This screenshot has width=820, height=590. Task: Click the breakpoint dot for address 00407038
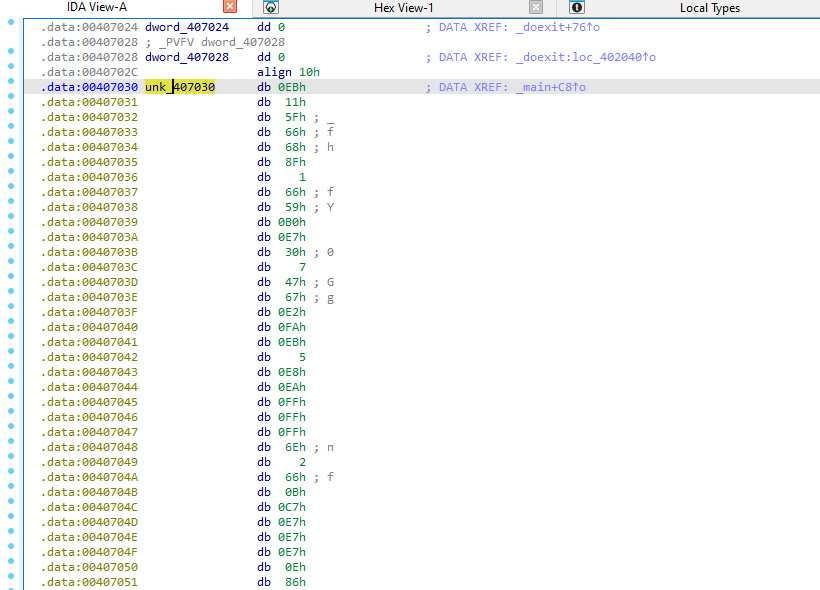[11, 201]
